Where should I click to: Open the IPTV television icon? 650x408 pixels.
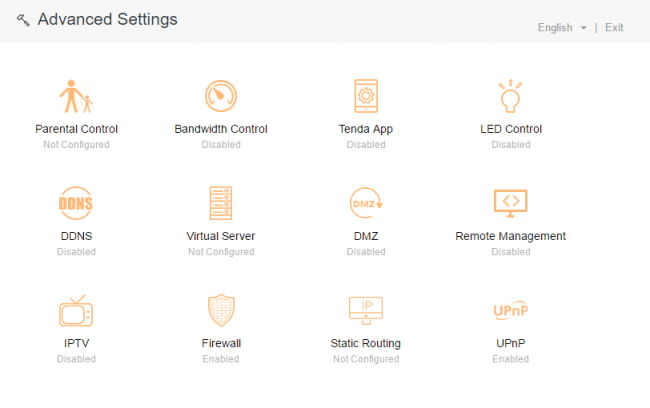76,310
